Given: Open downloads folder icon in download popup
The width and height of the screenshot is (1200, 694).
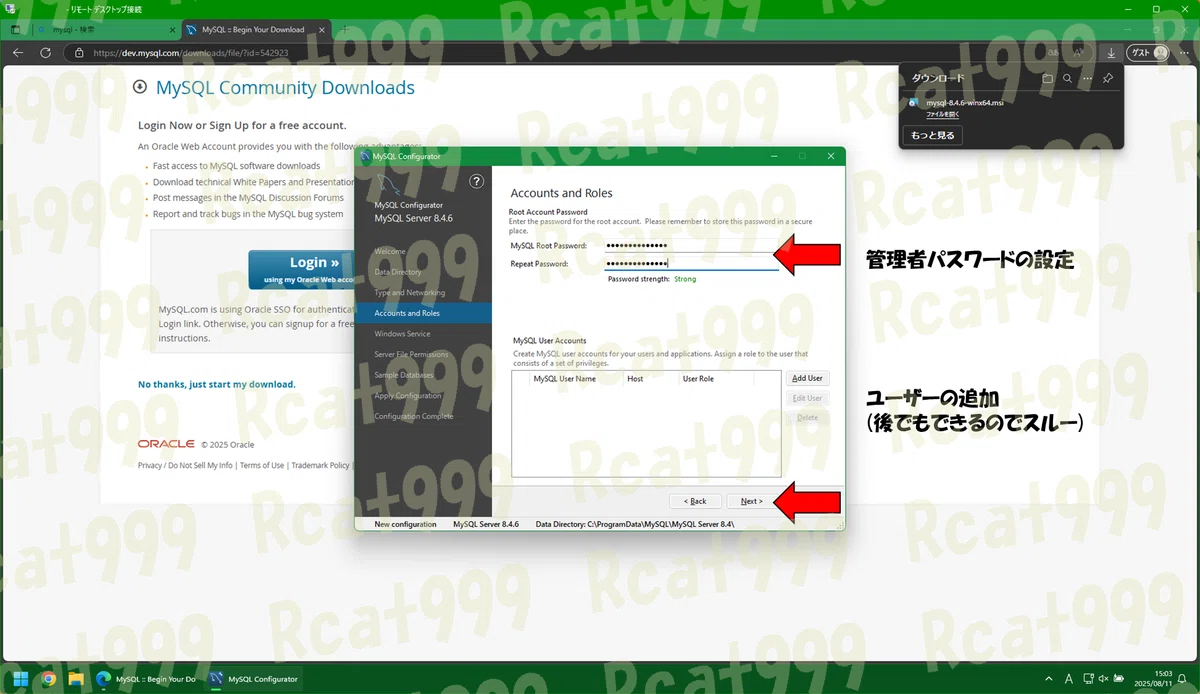Looking at the screenshot, I should coord(1047,78).
